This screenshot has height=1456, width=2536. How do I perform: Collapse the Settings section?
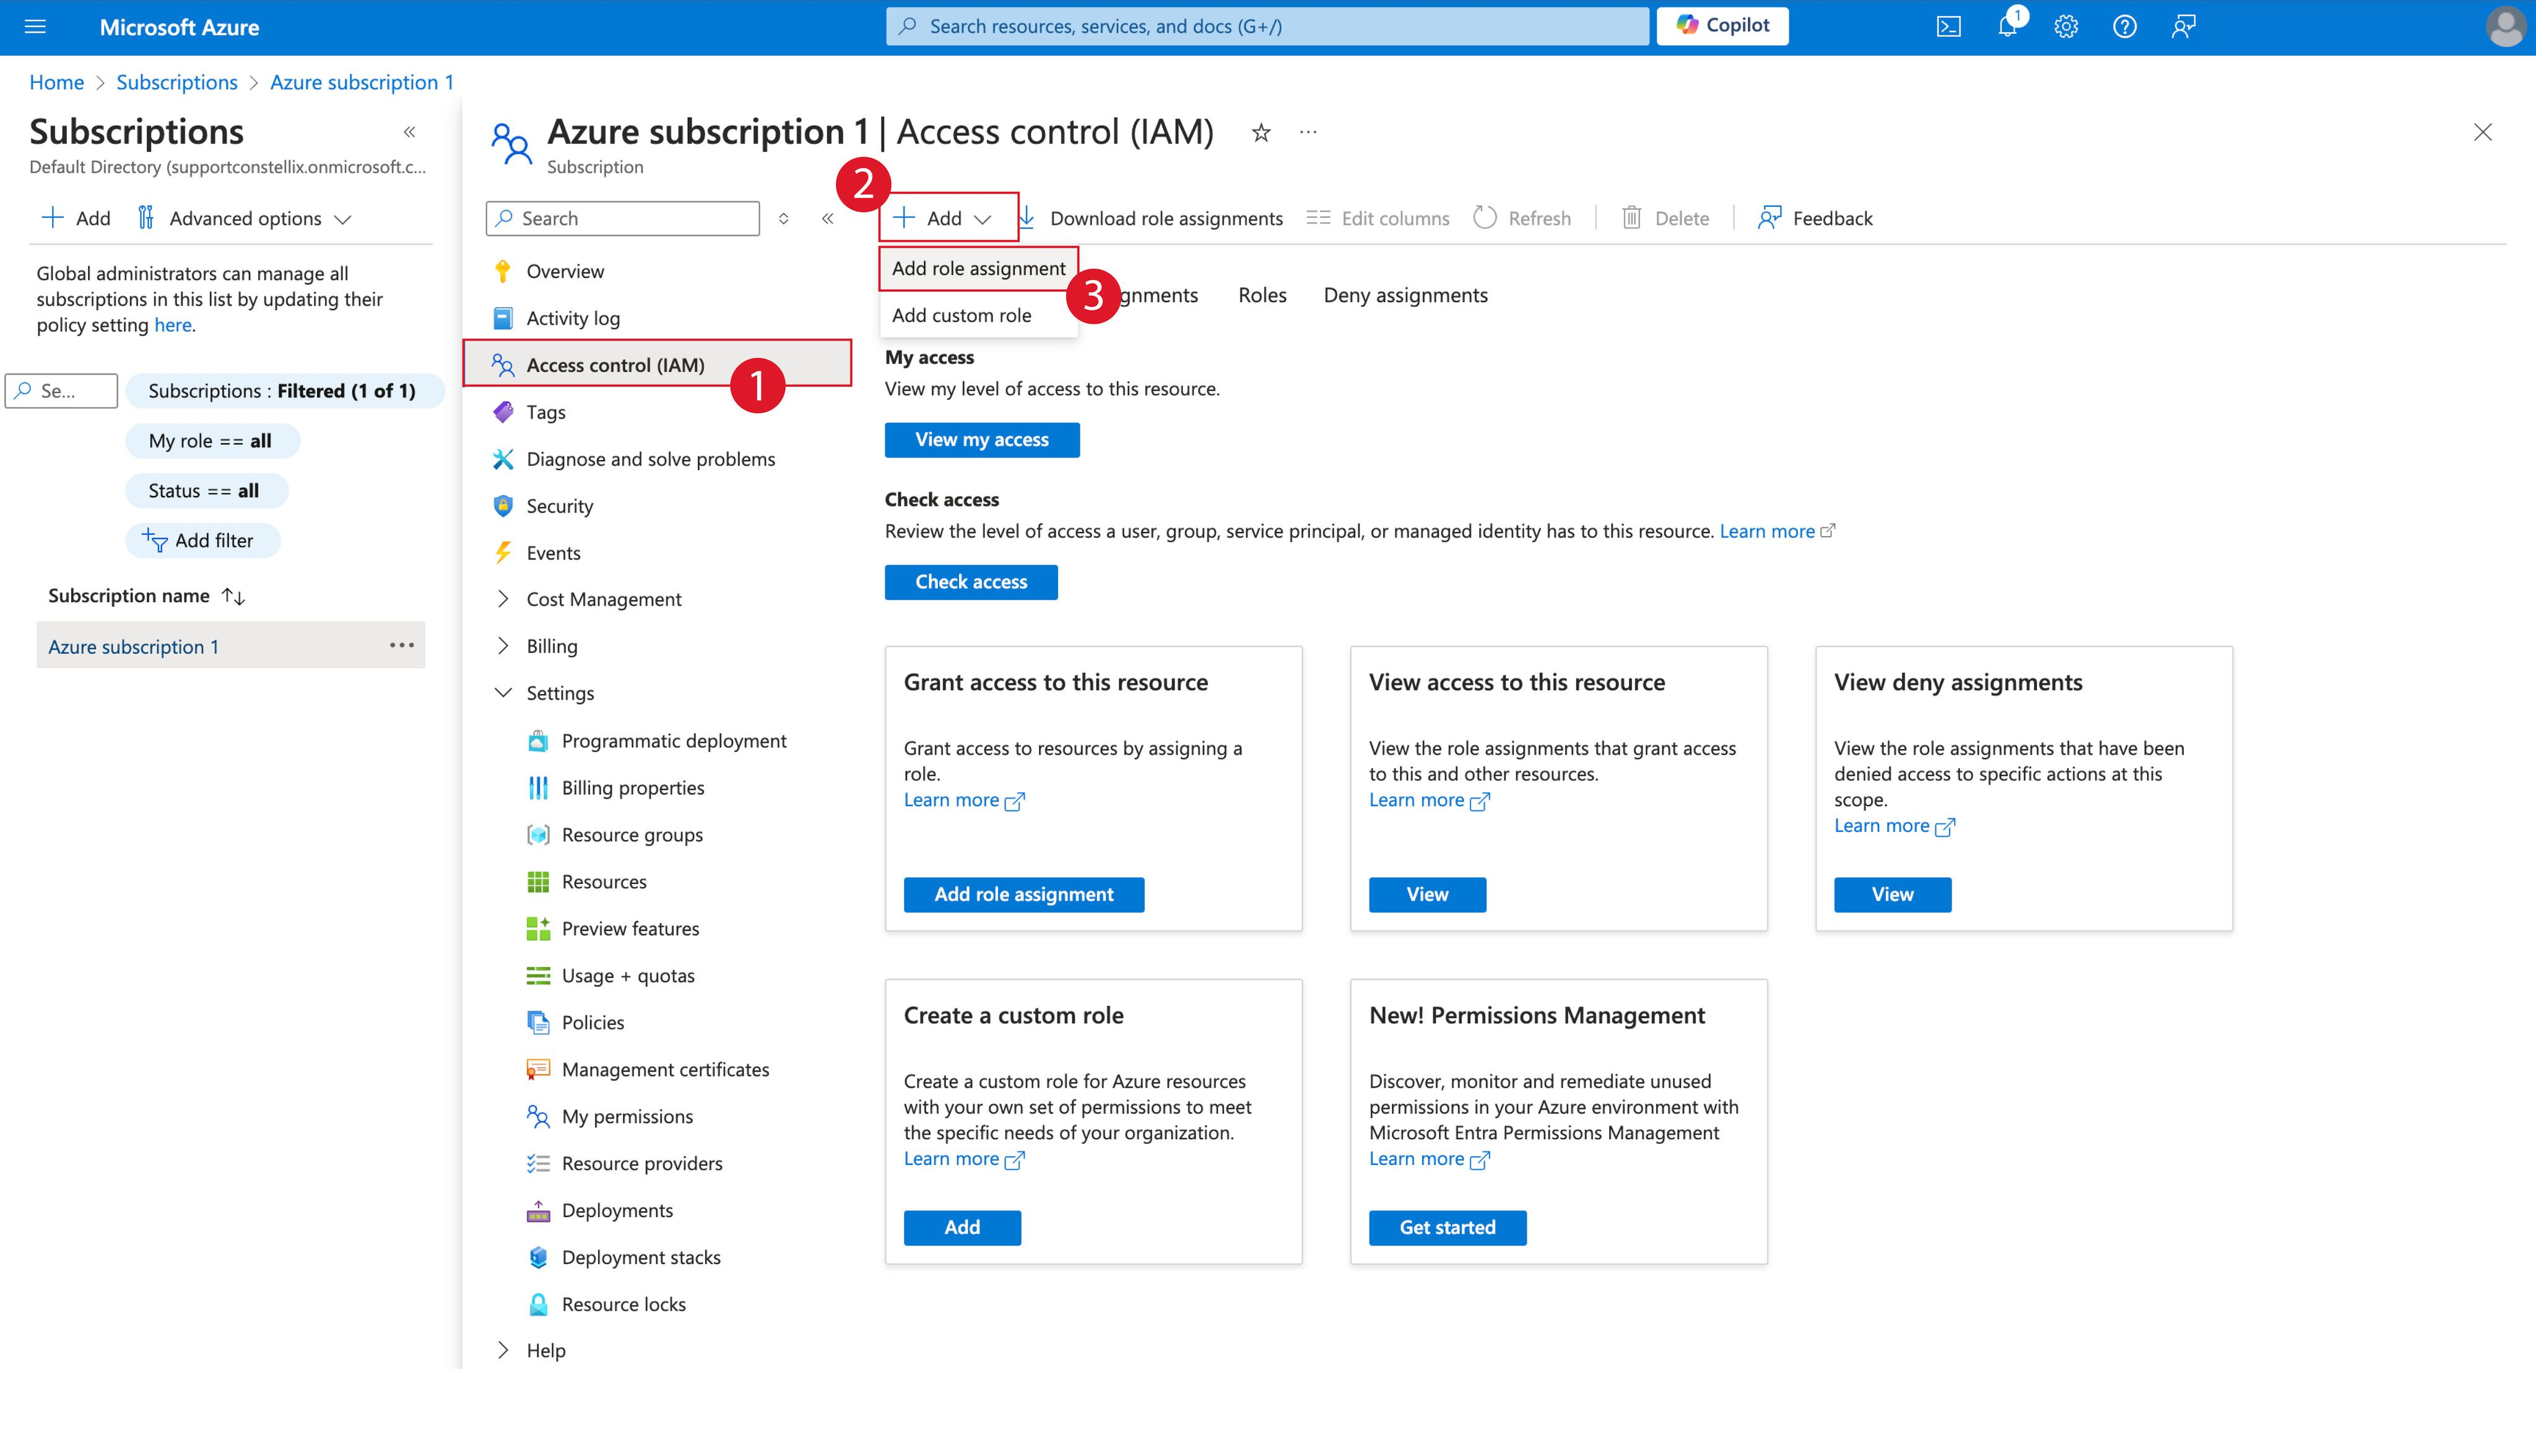(x=503, y=693)
